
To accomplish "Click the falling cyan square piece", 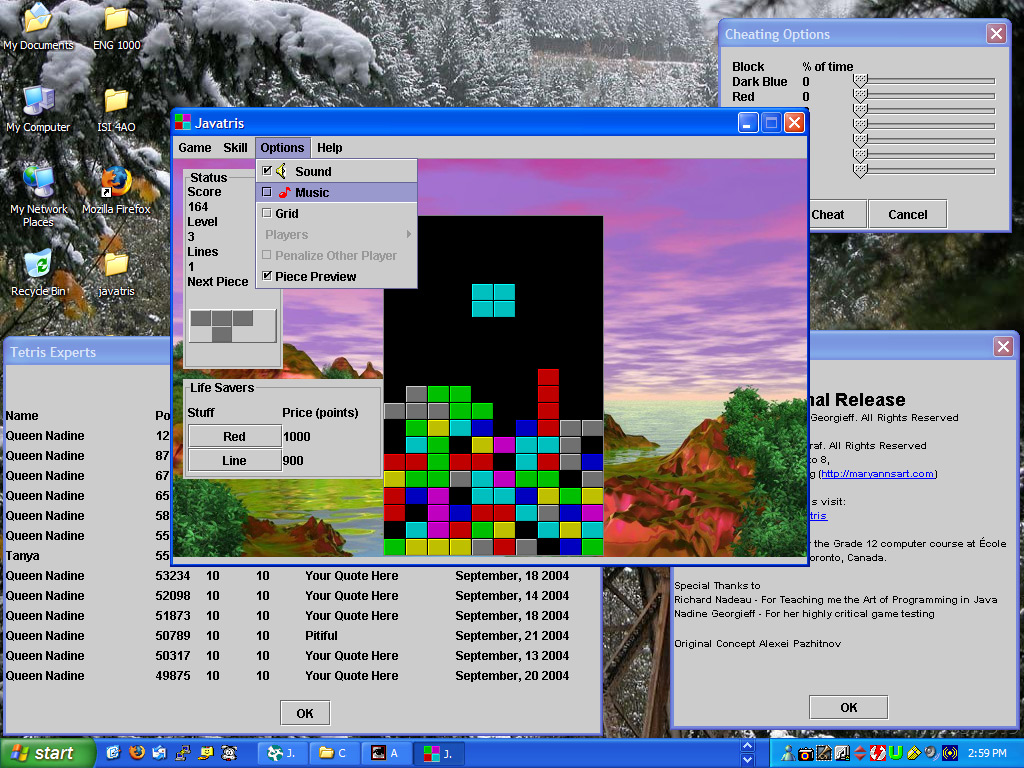I will point(493,300).
